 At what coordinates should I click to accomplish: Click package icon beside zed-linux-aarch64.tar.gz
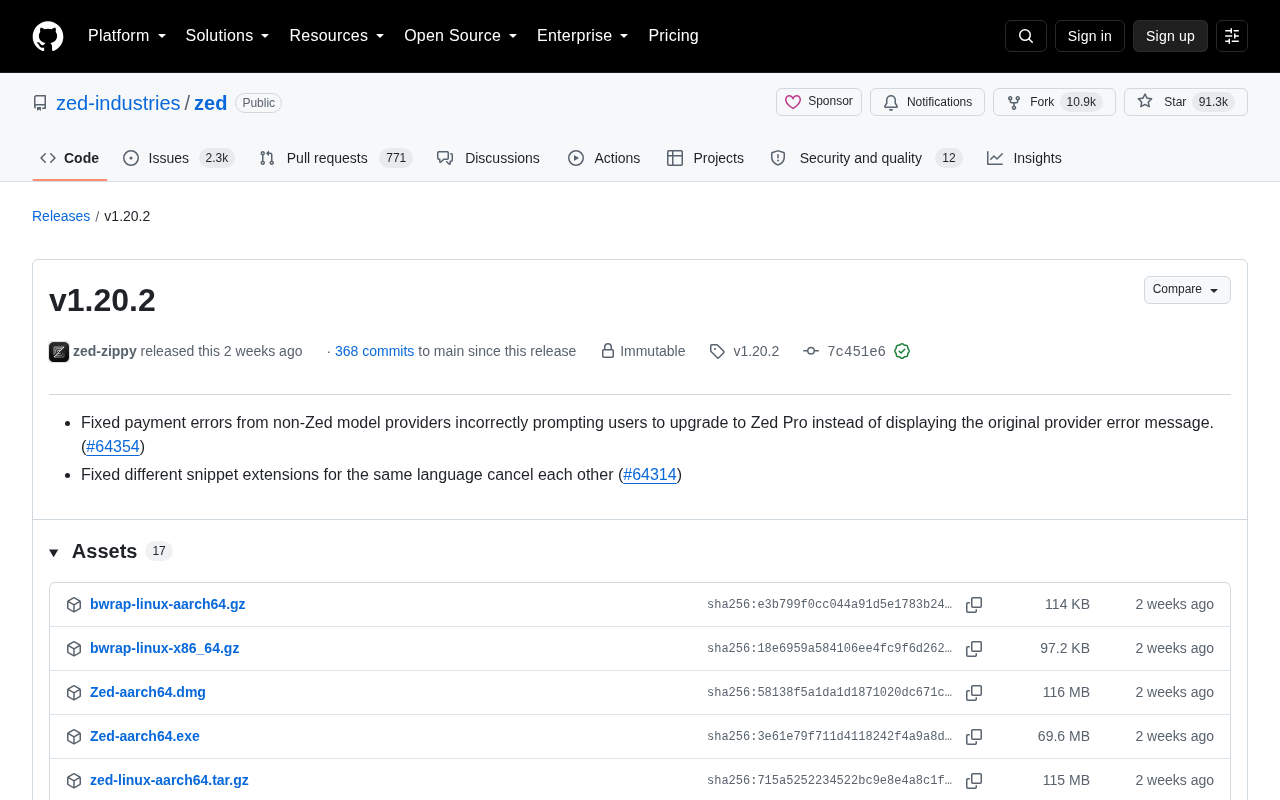(74, 781)
